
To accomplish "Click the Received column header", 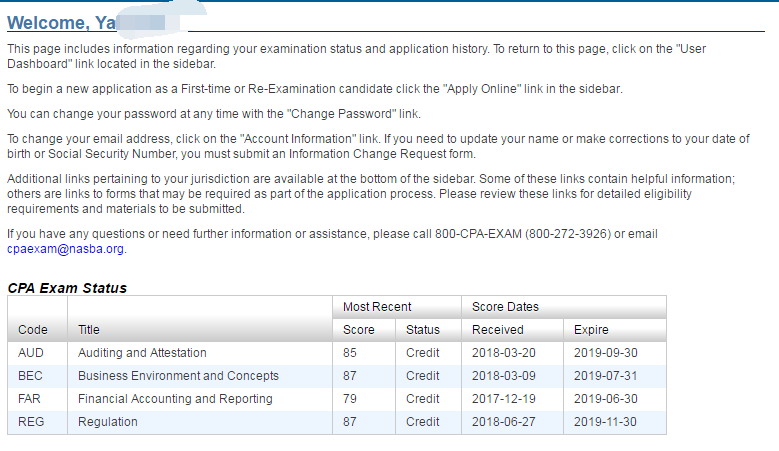I will click(497, 329).
